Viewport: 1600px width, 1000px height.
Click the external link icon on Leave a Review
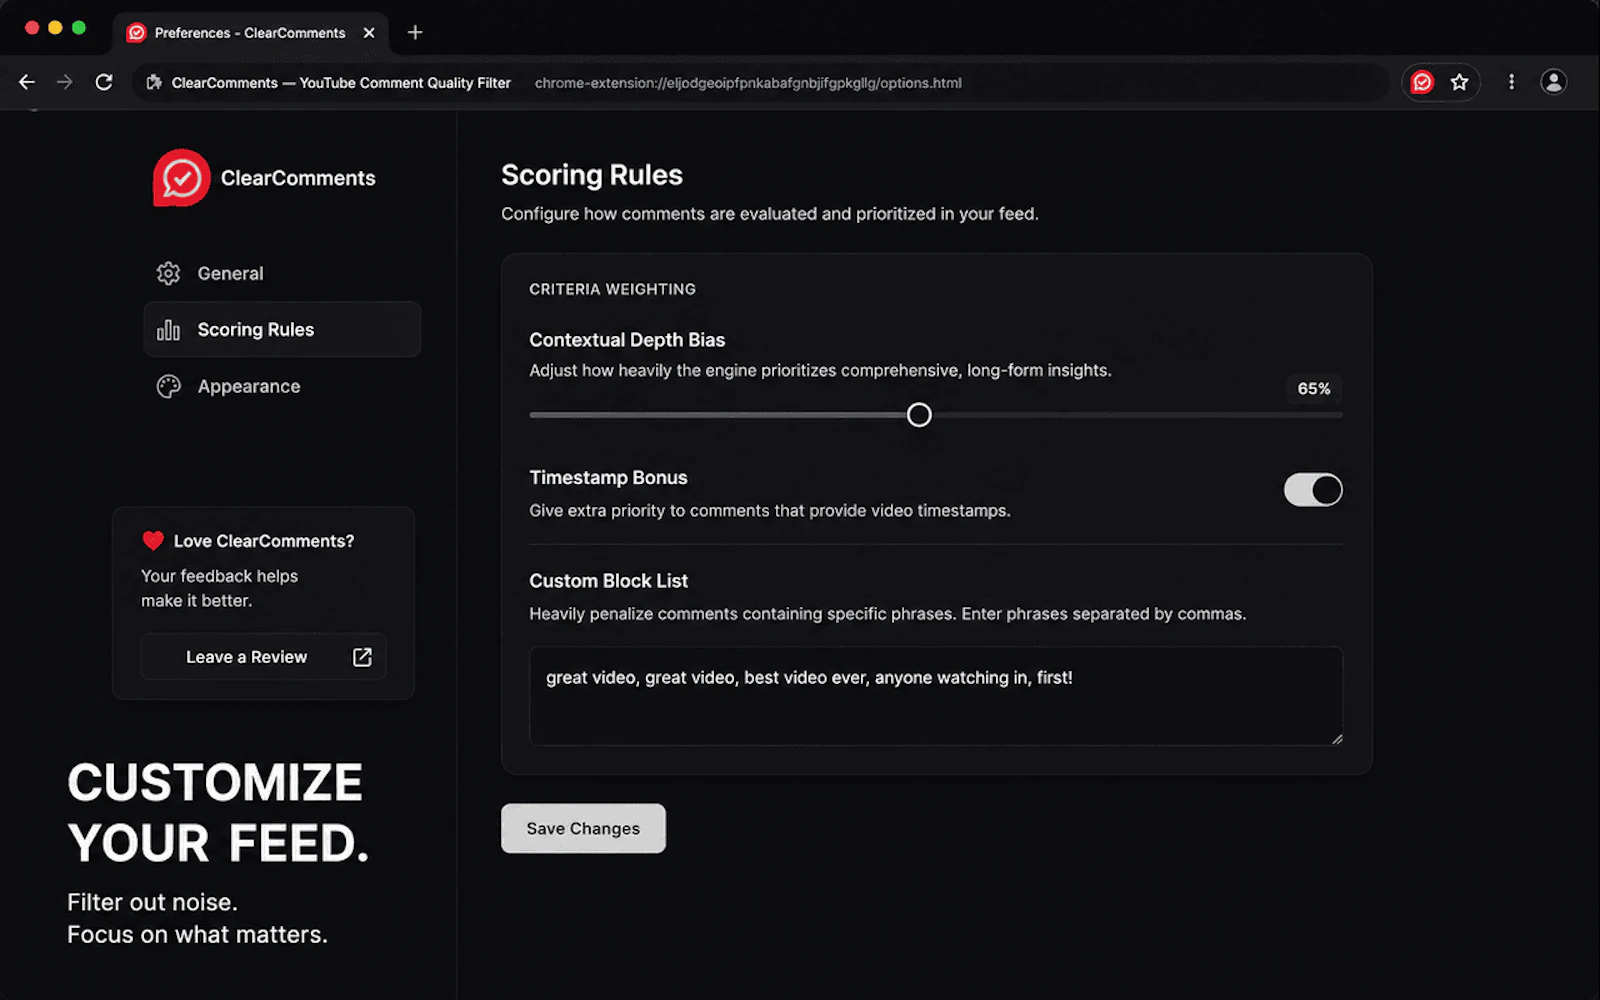(362, 657)
